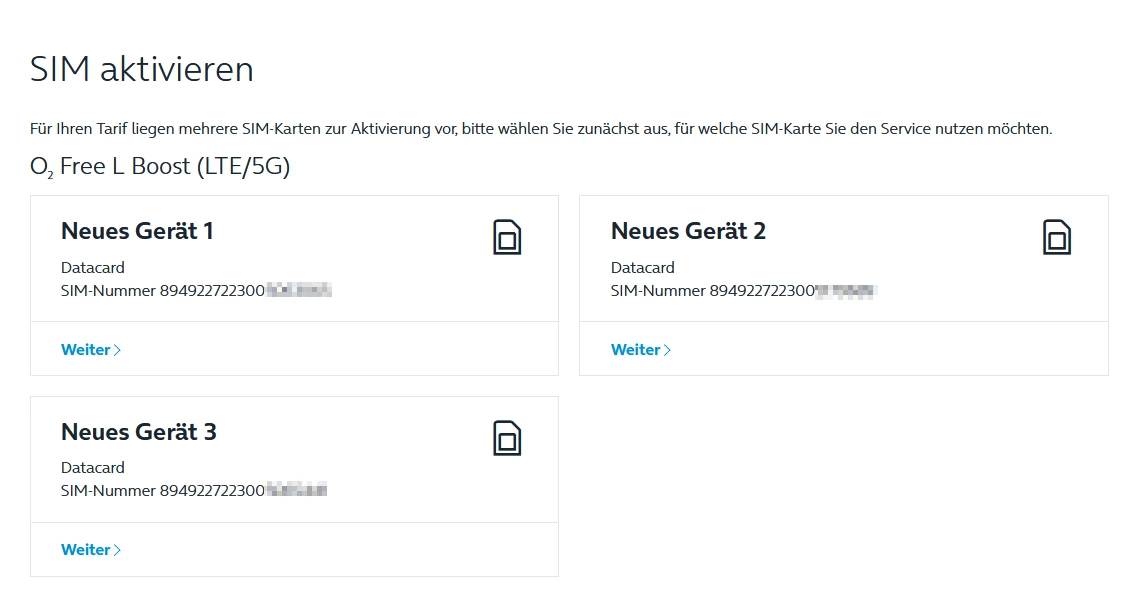
Task: Click the chevron arrow beside Weiter in Gerät 3 card
Action: click(x=118, y=550)
